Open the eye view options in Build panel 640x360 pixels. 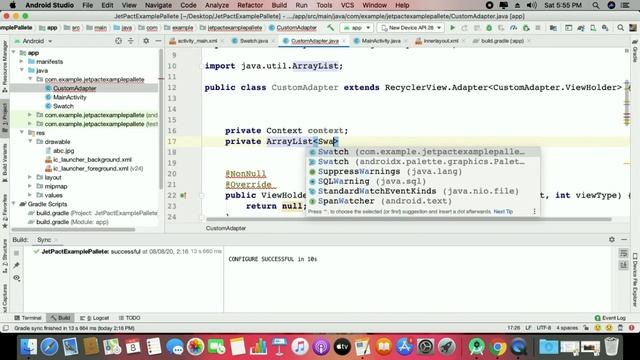click(x=16, y=278)
